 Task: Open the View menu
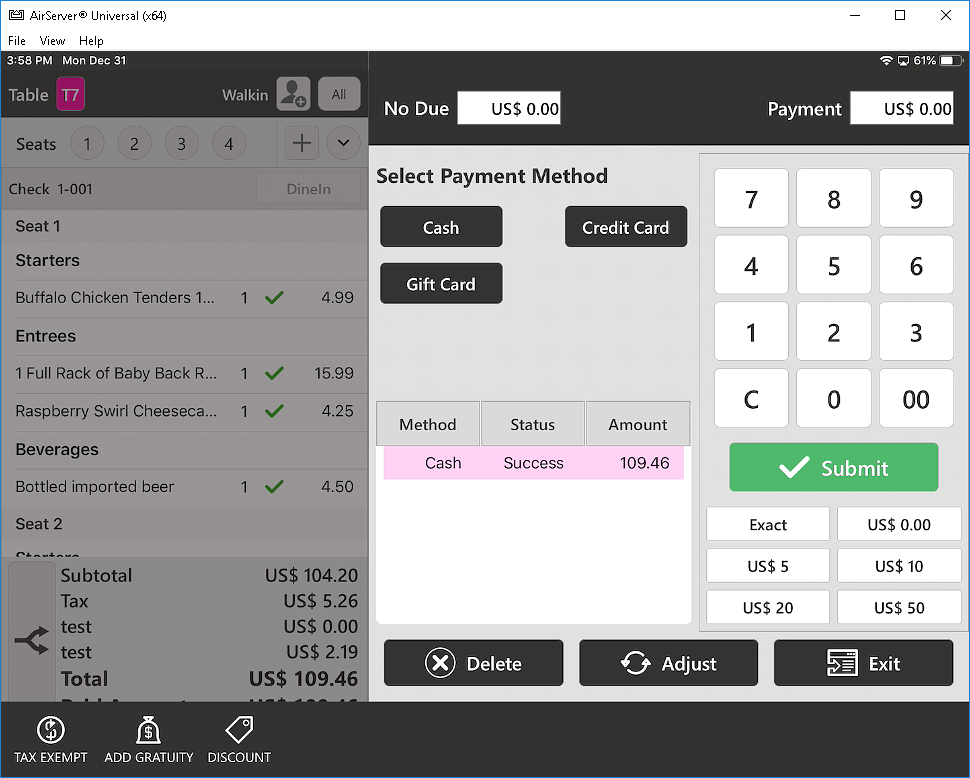point(52,41)
